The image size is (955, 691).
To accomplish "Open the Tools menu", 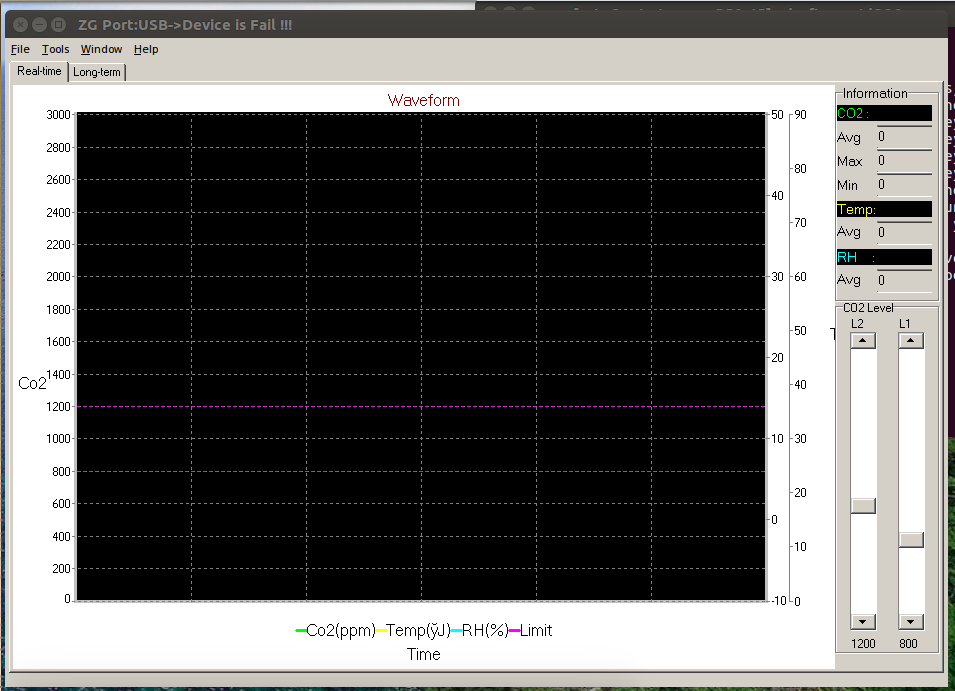I will coord(55,49).
